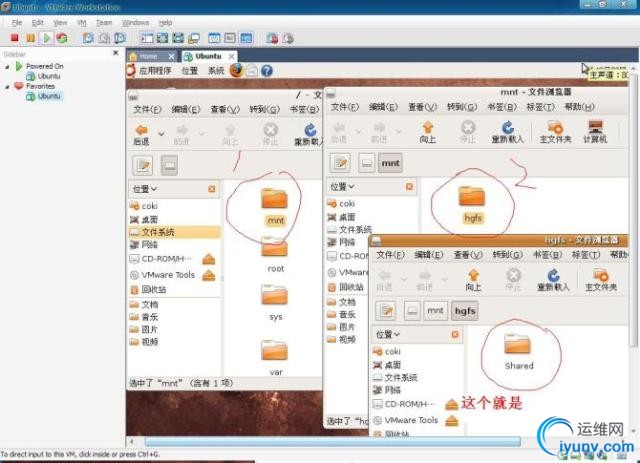Screen dimensions: 640x463
Task: Click the take snapshot toolbar icon
Action: pyautogui.click(x=88, y=38)
